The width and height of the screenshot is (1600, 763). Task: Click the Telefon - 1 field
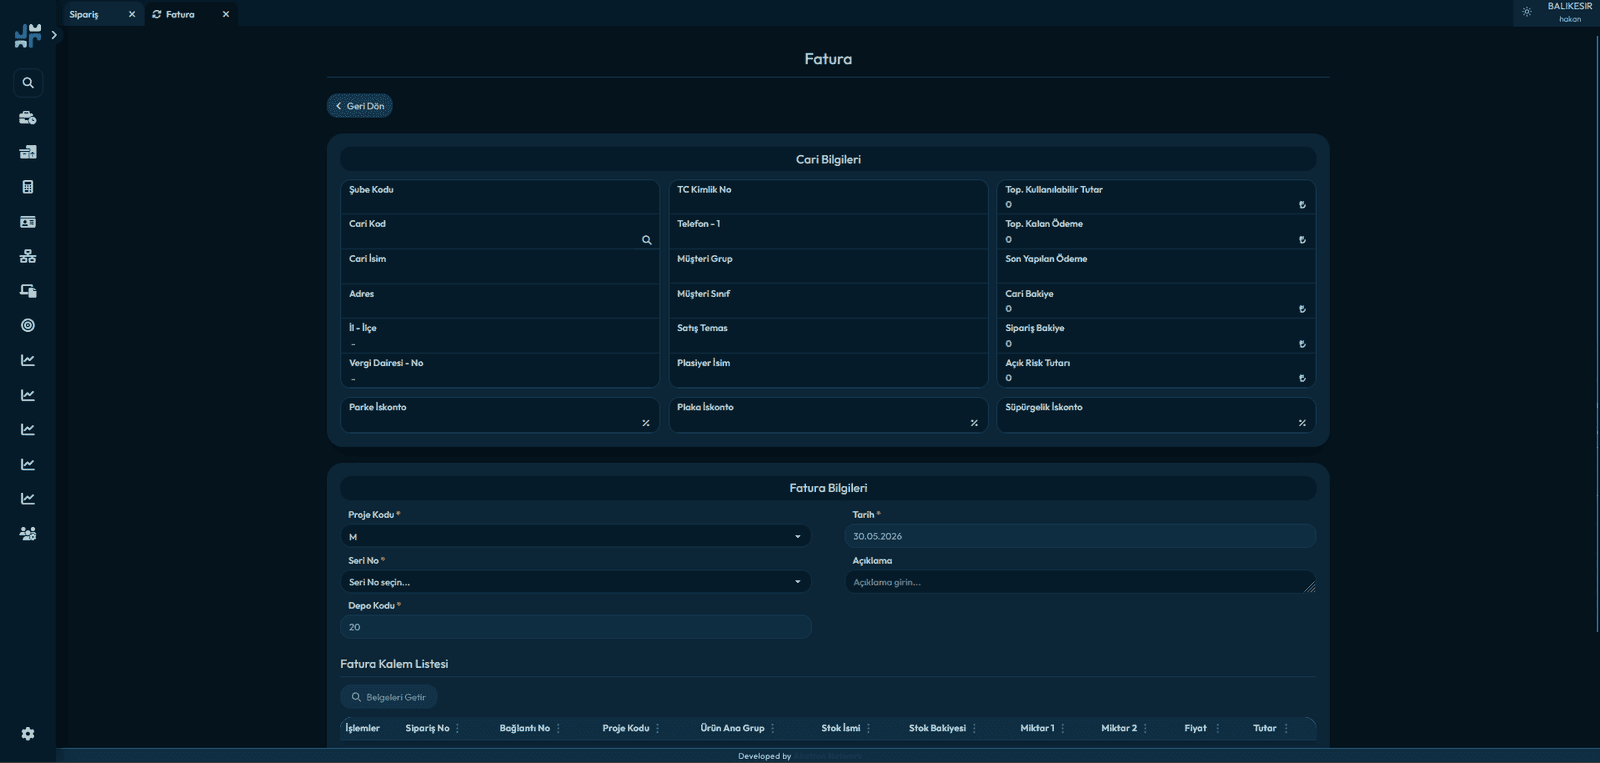[828, 231]
